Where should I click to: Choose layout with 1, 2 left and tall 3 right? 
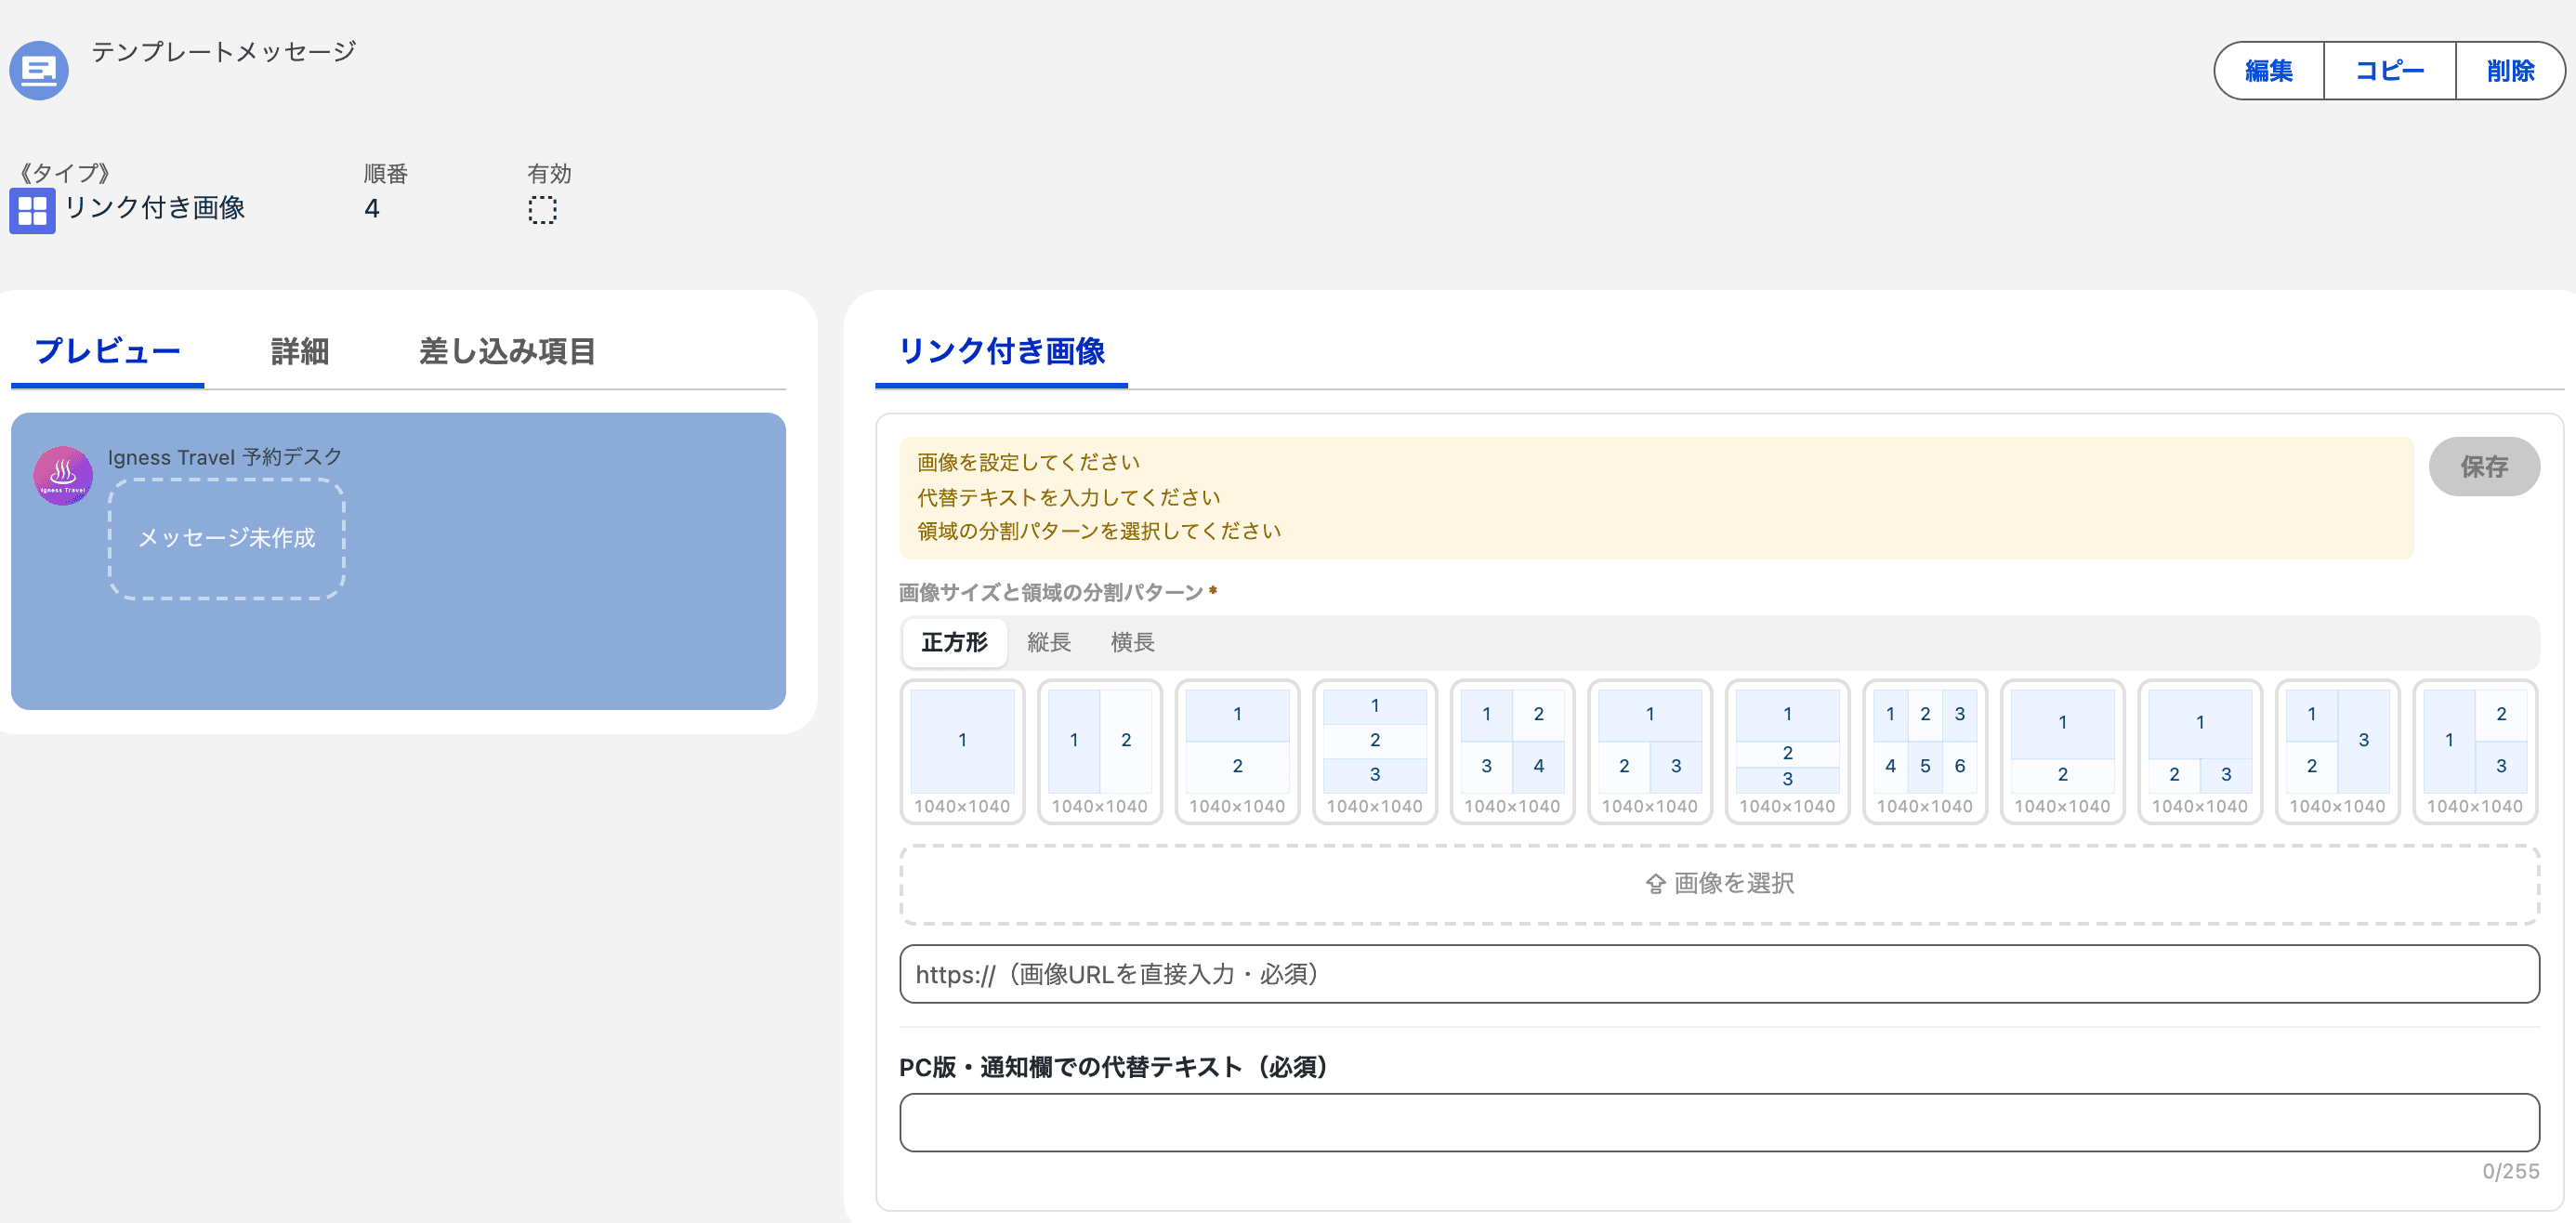click(x=2337, y=752)
